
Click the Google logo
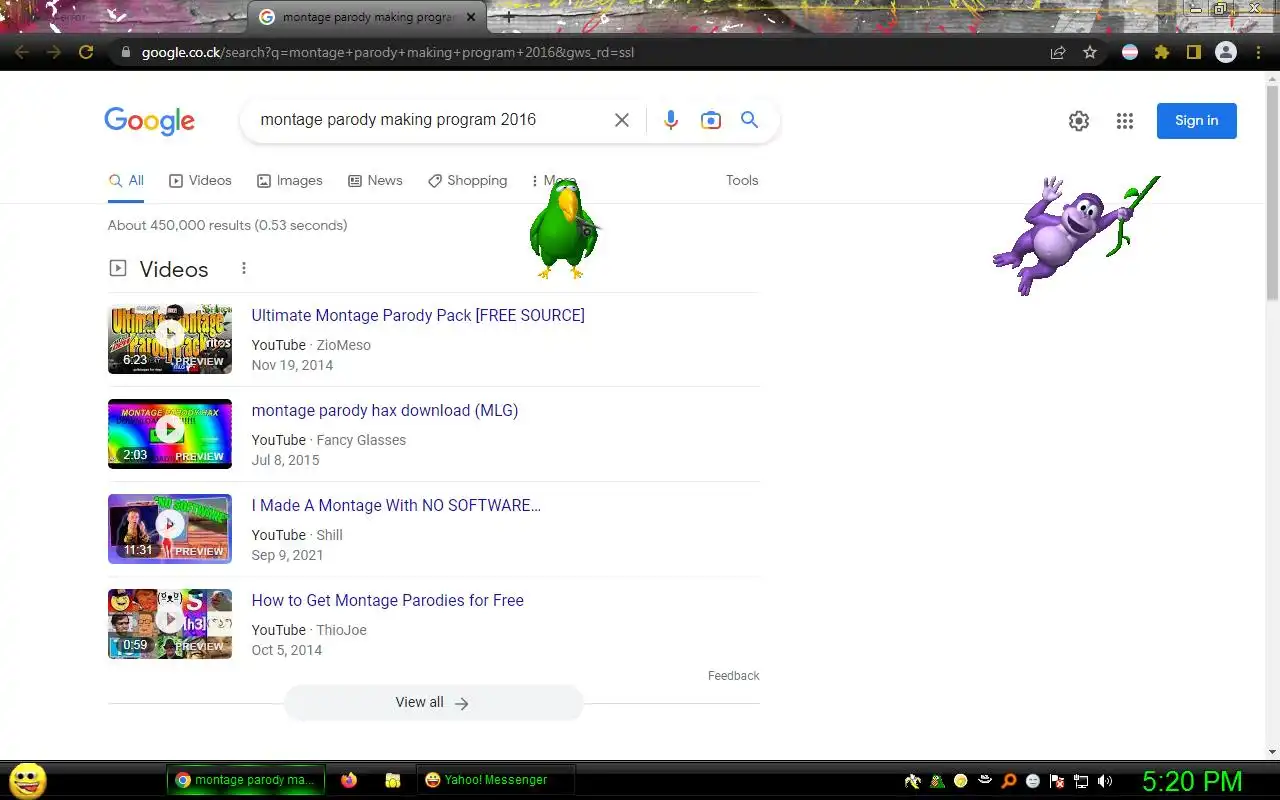point(149,121)
